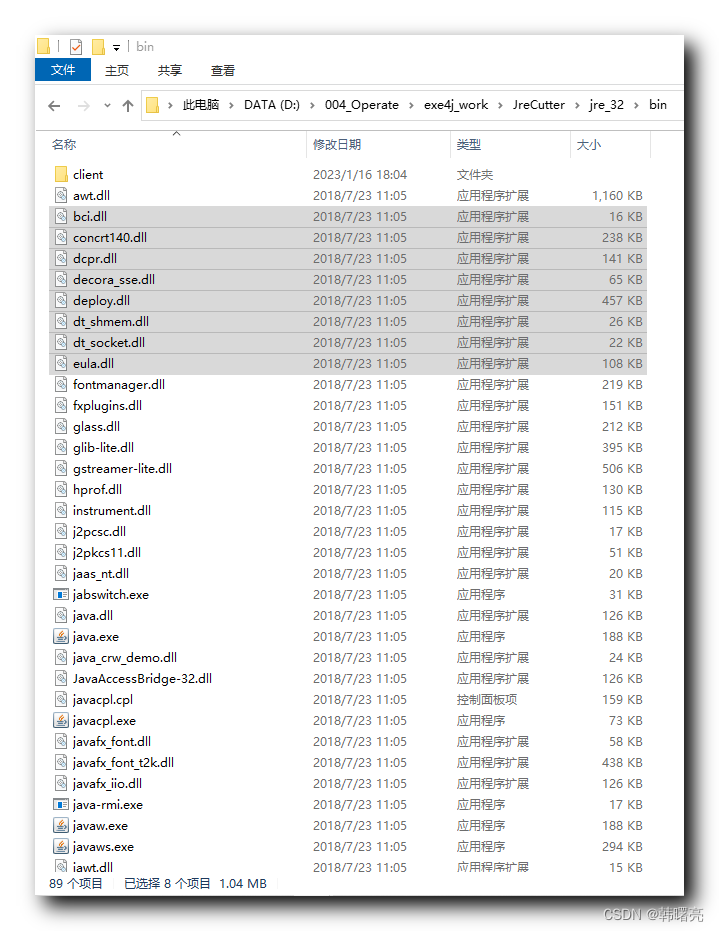
Task: Click the eula.dll file icon
Action: pos(61,363)
